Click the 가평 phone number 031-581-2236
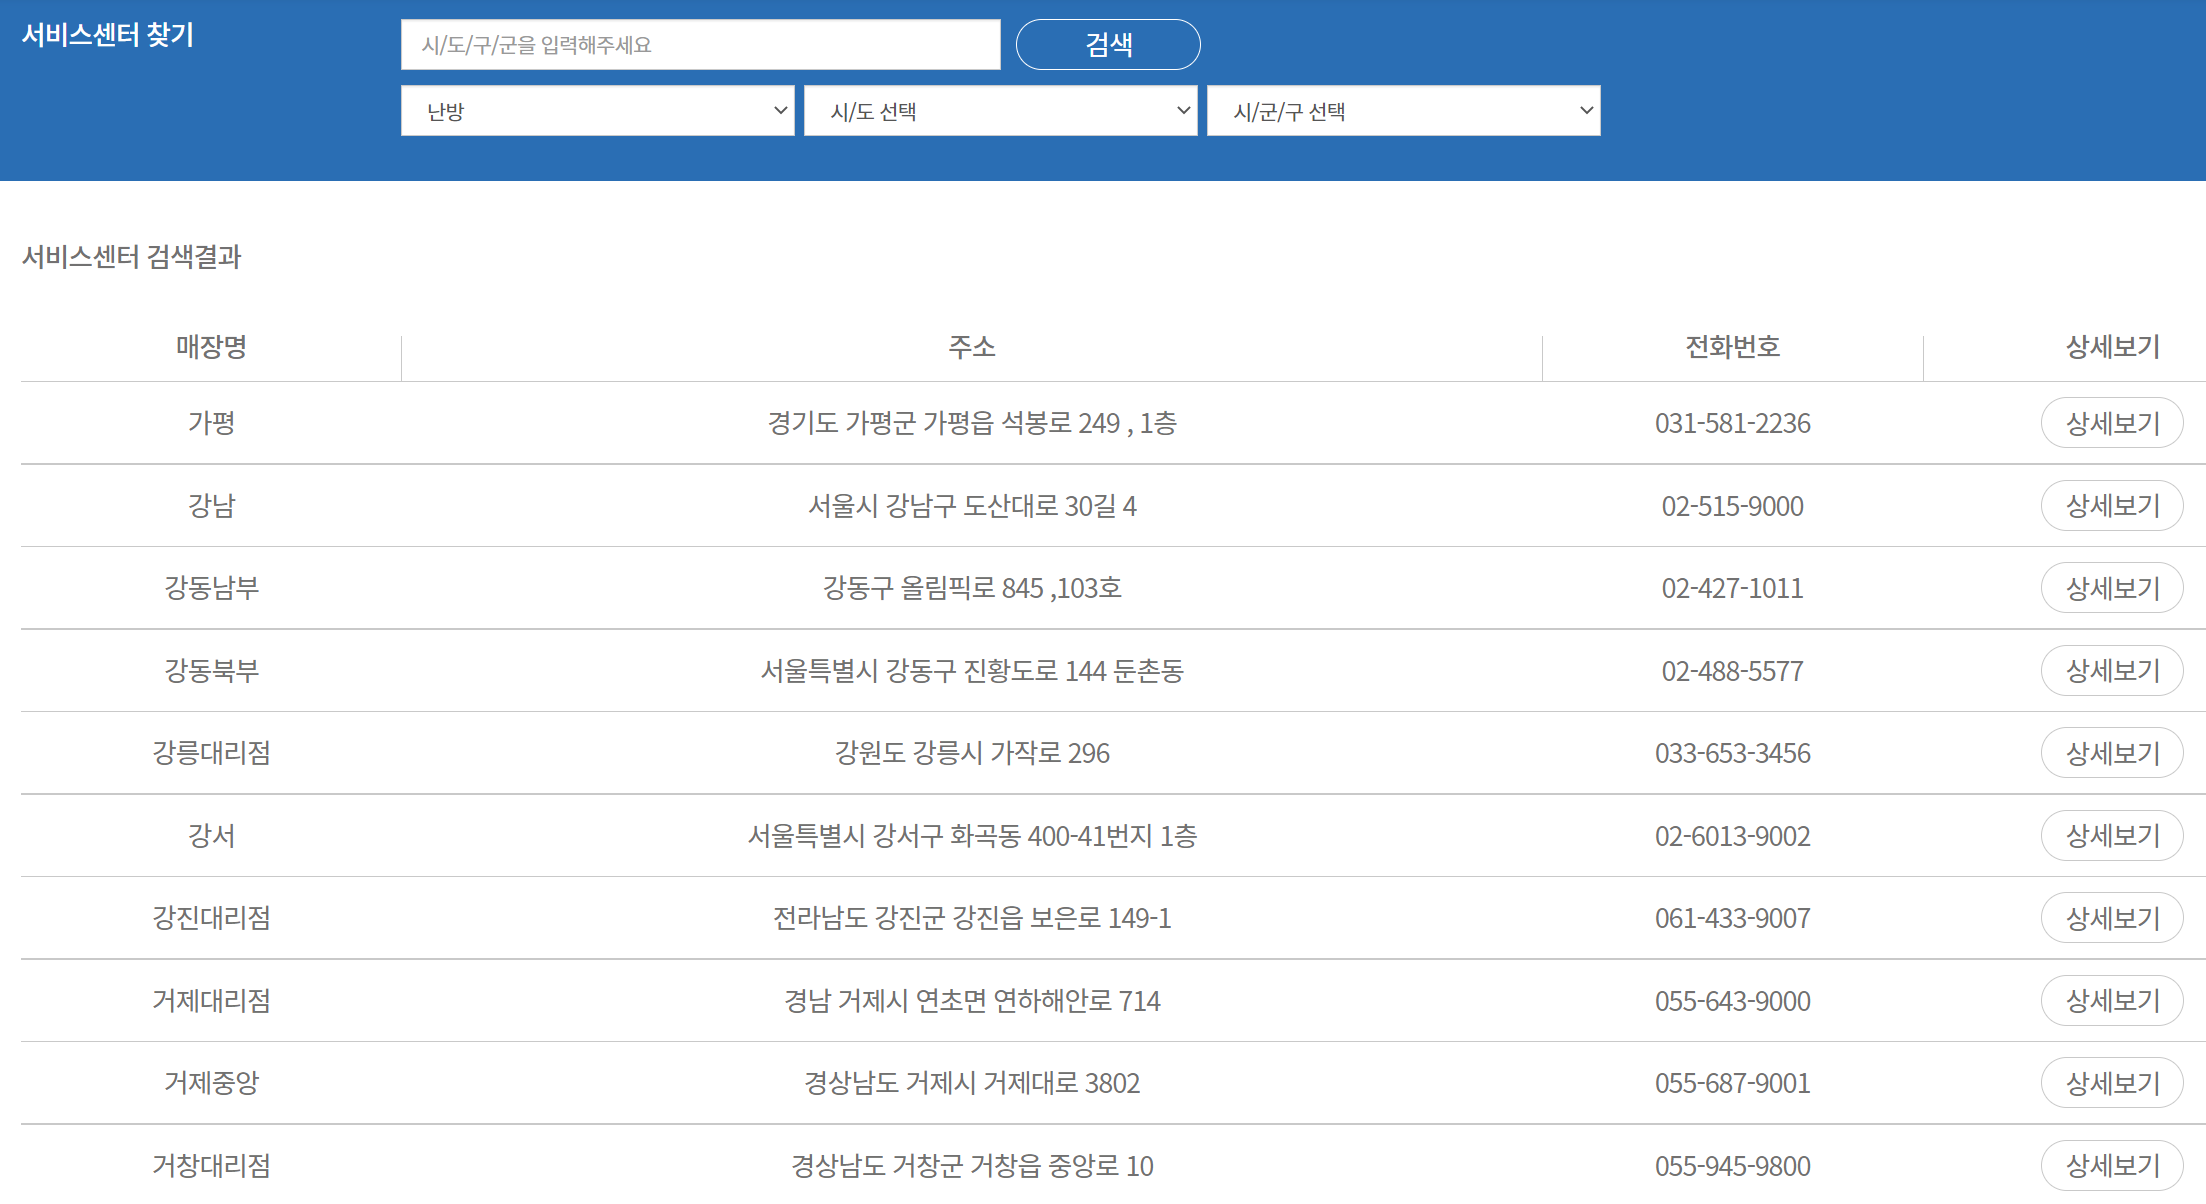 [x=1732, y=423]
